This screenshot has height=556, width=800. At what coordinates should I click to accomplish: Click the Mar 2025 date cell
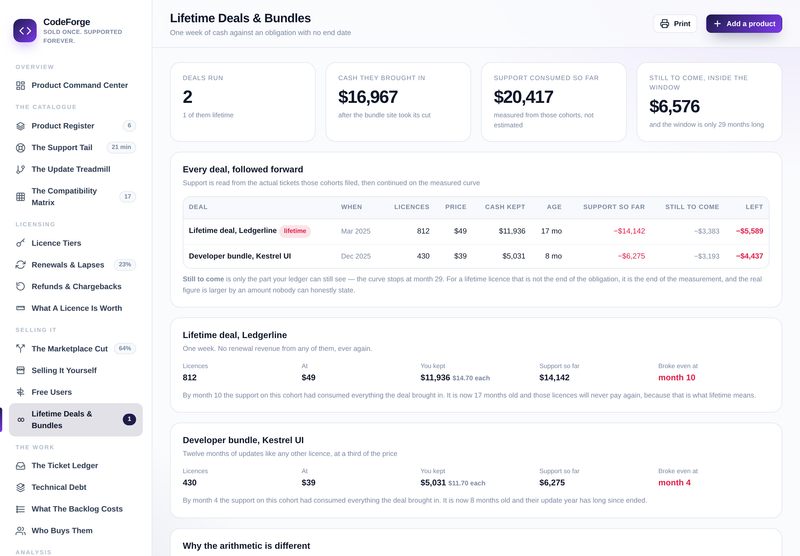pyautogui.click(x=356, y=231)
